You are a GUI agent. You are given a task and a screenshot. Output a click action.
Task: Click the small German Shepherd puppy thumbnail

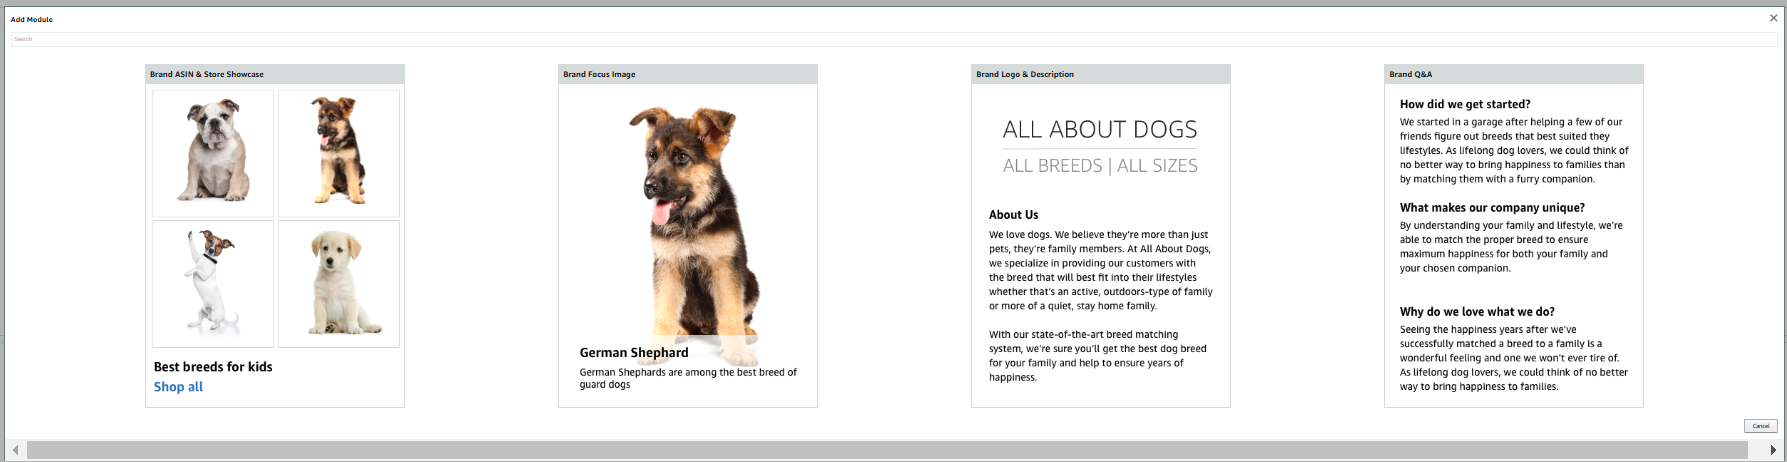339,153
